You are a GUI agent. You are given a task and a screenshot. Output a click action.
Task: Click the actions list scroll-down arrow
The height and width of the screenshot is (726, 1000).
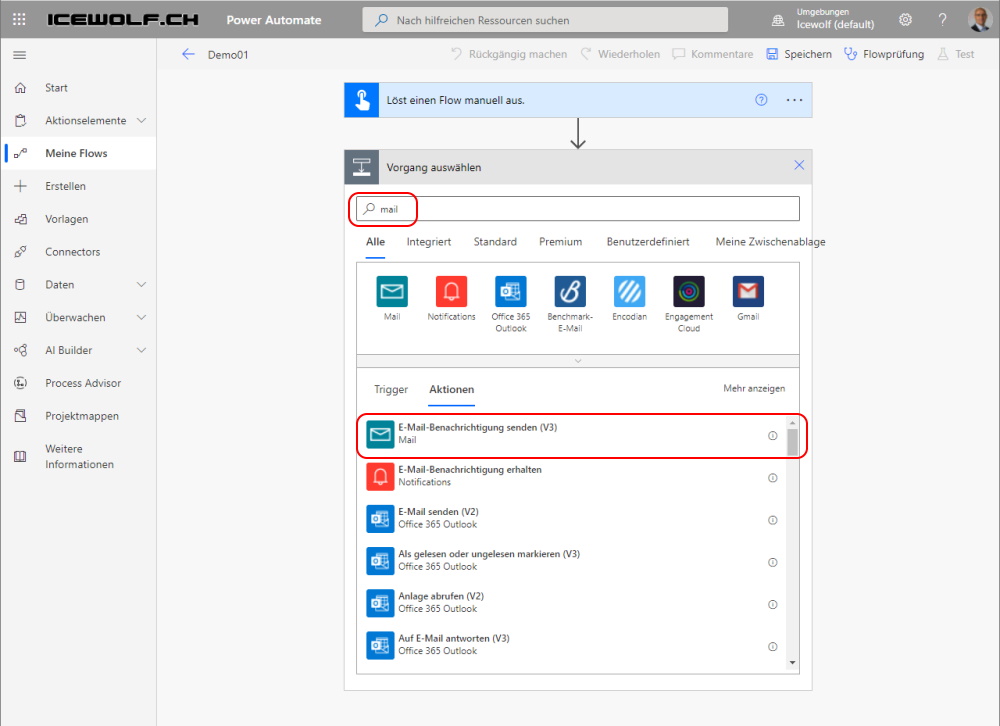click(792, 663)
